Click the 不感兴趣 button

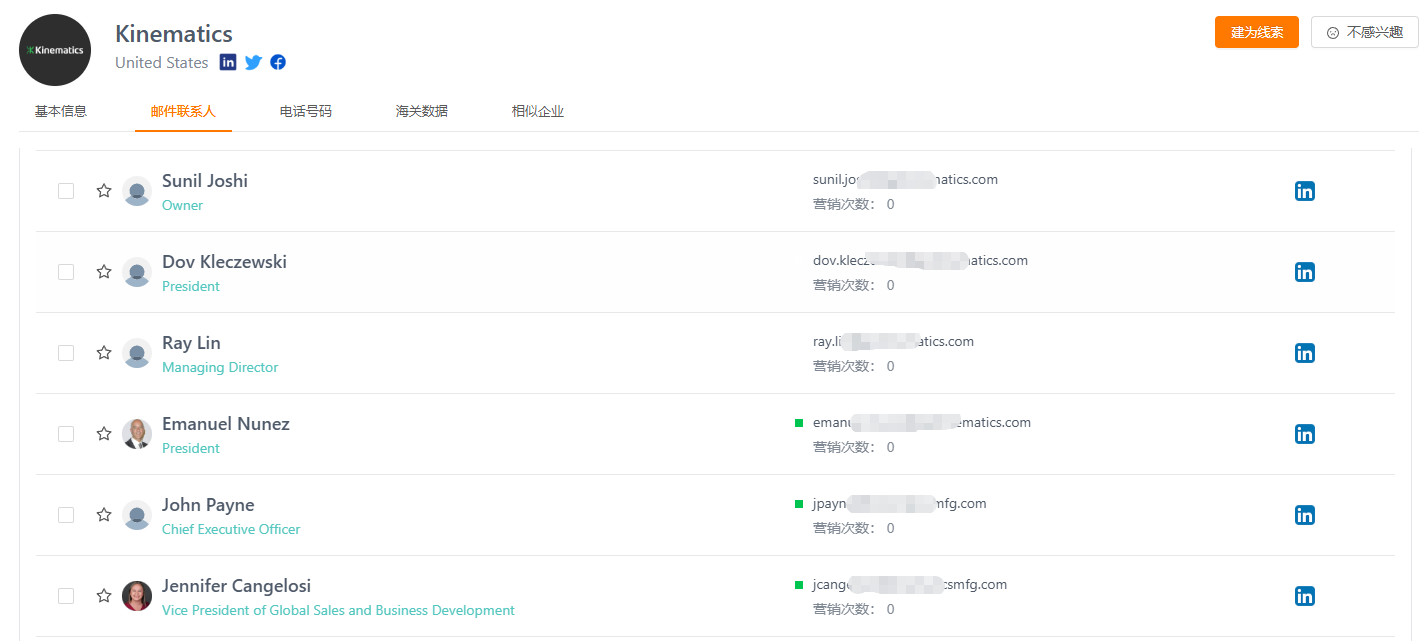click(1365, 32)
